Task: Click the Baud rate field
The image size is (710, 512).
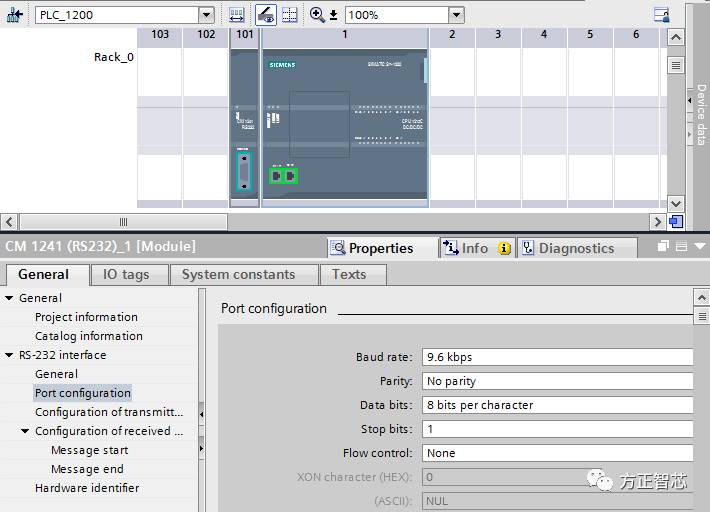Action: pyautogui.click(x=557, y=357)
